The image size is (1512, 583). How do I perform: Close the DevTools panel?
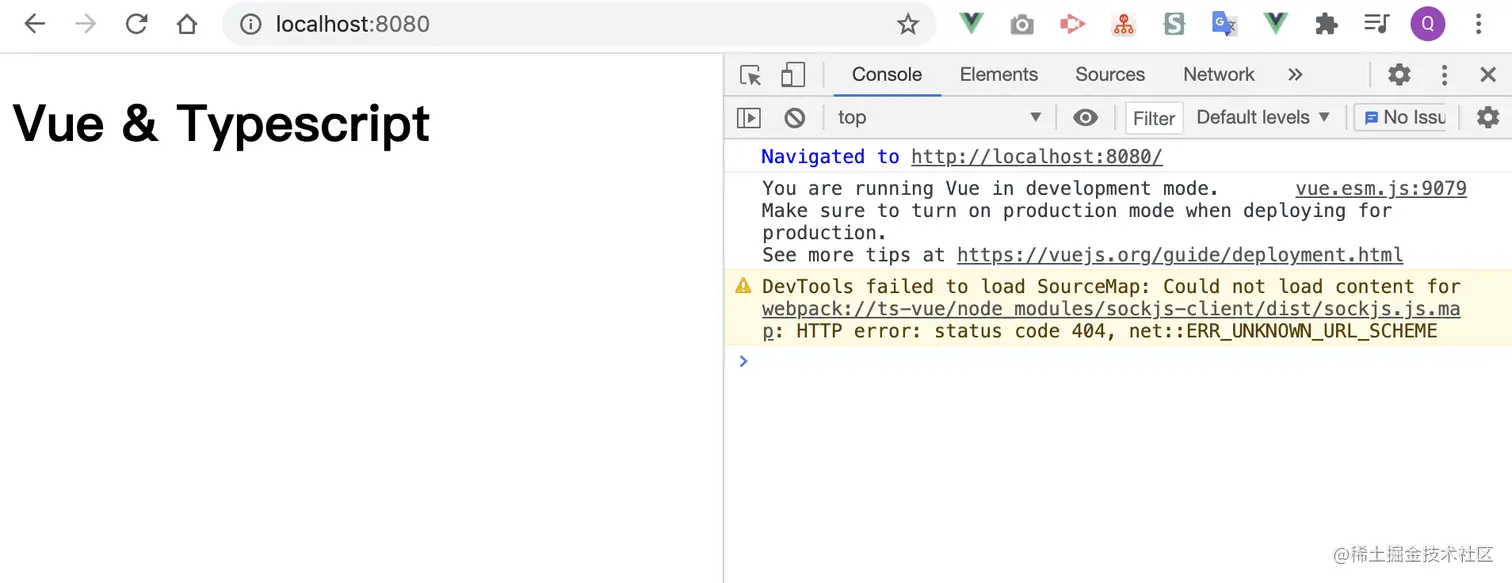1488,75
